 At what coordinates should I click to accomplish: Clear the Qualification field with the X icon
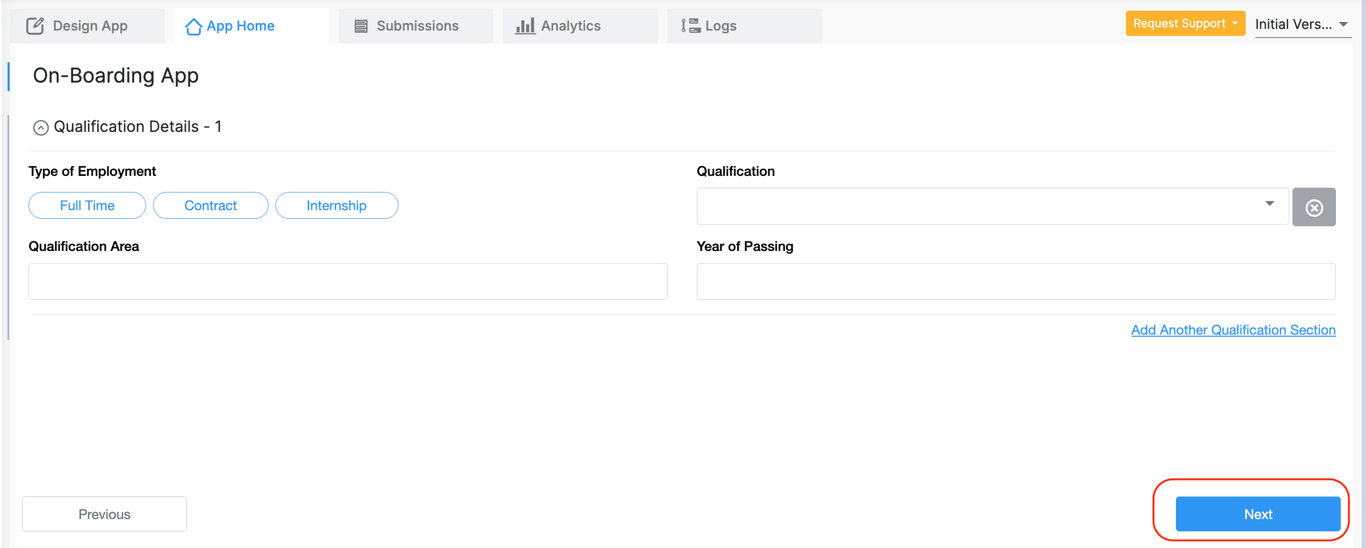tap(1314, 207)
